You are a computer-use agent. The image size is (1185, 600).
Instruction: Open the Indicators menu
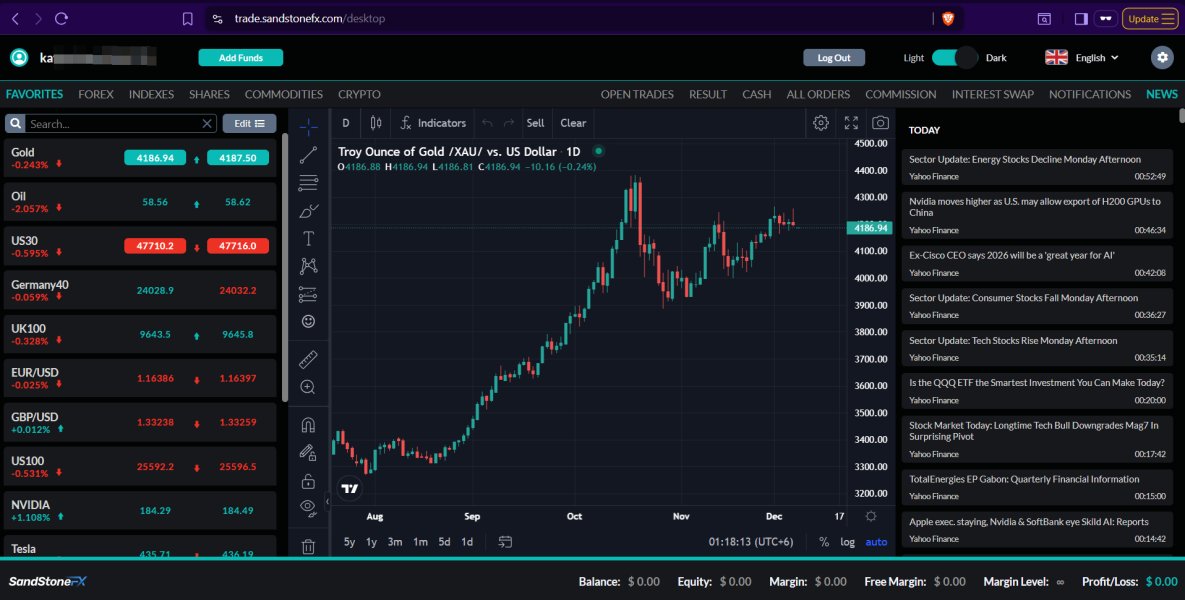tap(433, 123)
